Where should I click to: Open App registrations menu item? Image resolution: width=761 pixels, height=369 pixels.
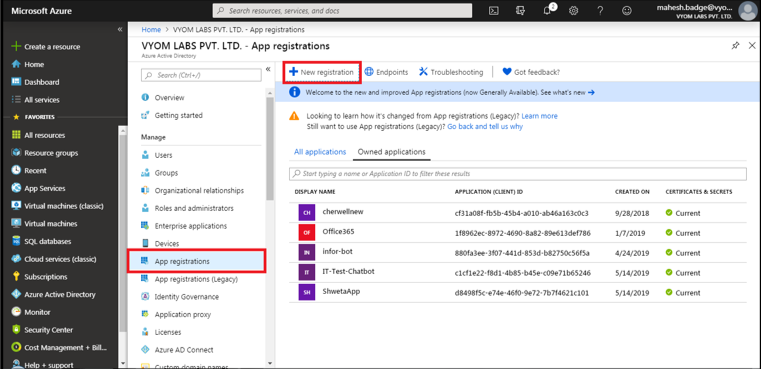[197, 261]
